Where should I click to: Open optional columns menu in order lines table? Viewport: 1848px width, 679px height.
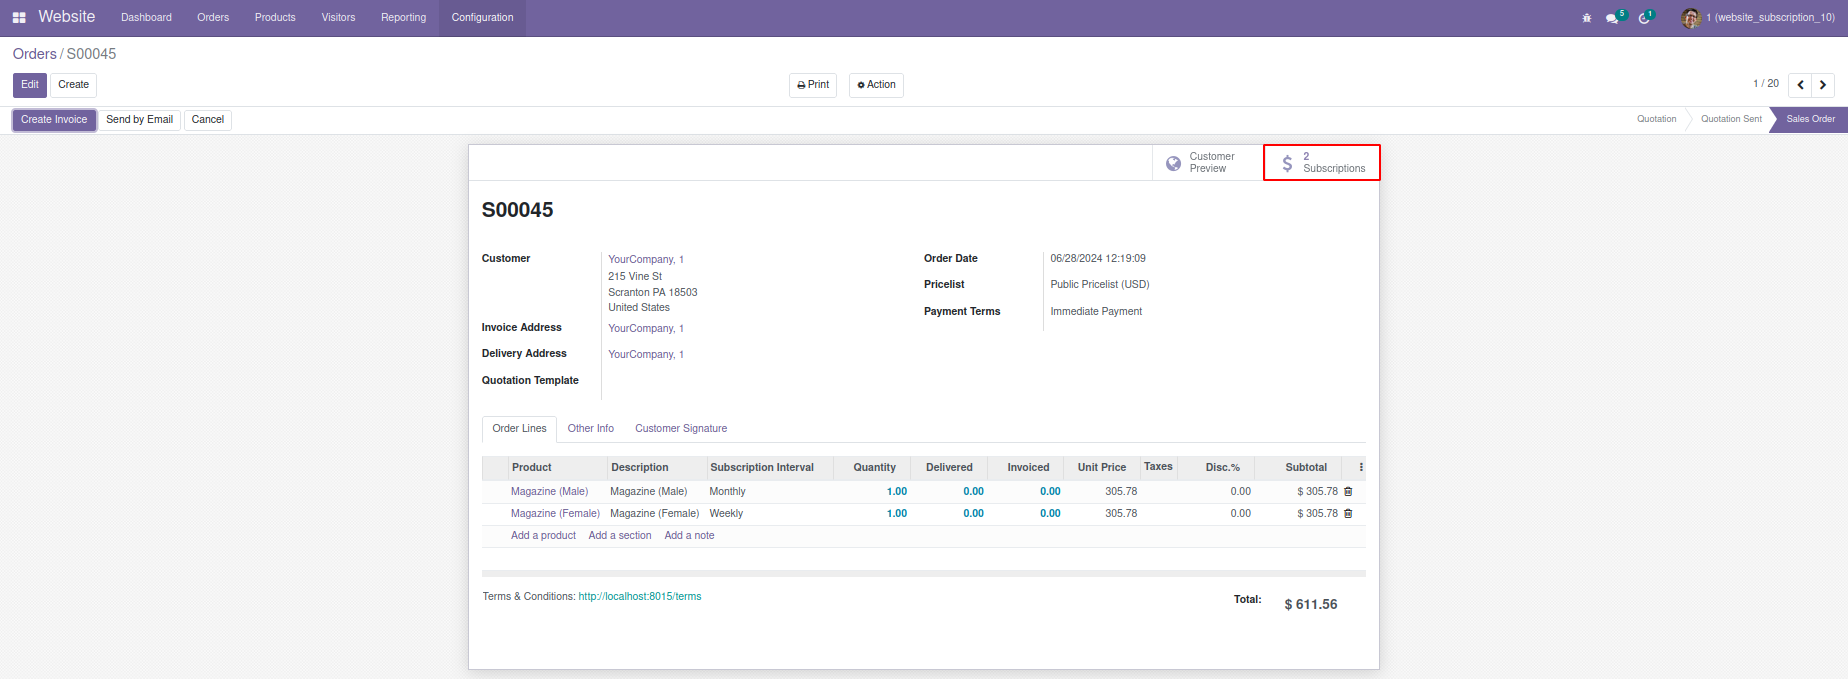pyautogui.click(x=1361, y=467)
